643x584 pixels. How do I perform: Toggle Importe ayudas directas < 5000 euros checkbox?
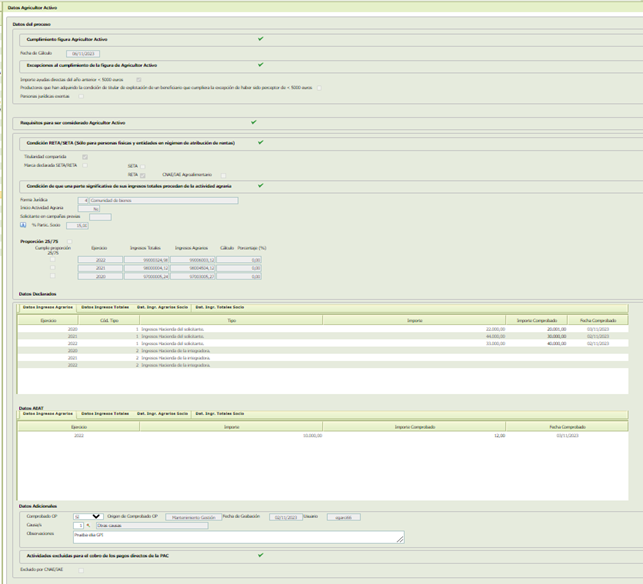coord(139,79)
